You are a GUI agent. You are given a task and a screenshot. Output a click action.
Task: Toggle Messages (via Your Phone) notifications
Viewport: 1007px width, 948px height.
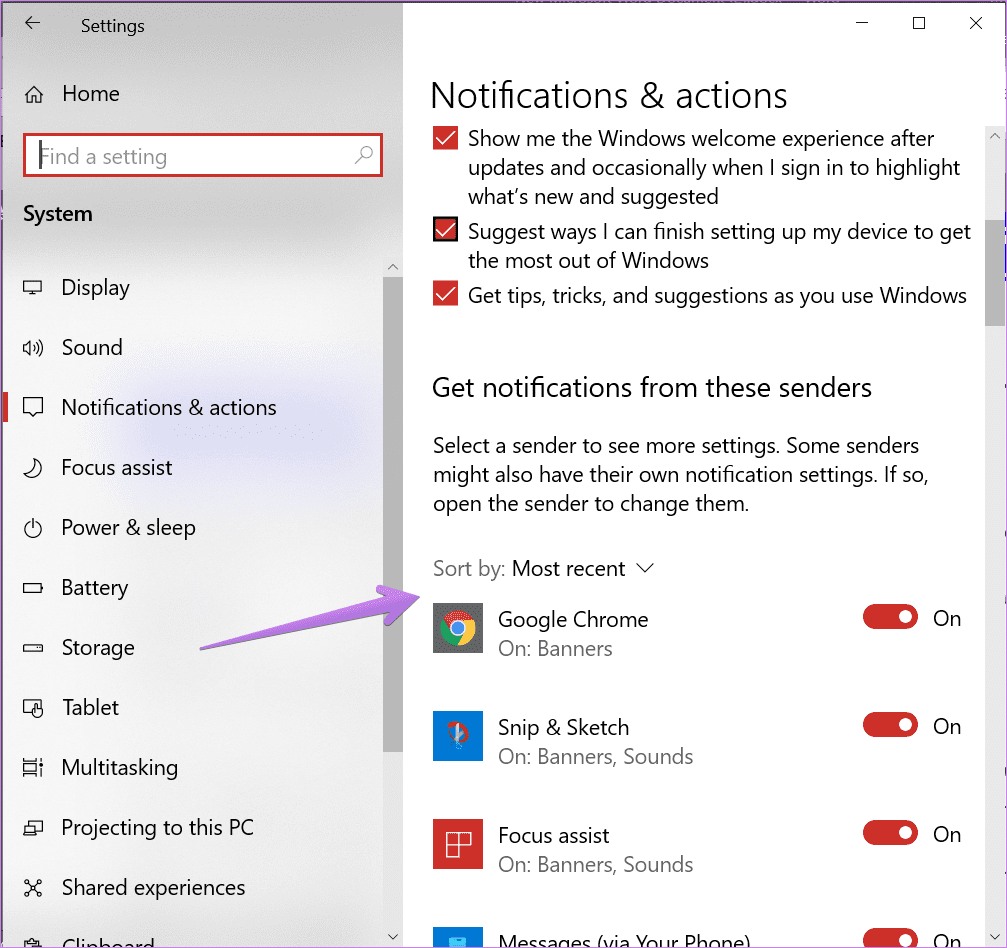click(890, 938)
